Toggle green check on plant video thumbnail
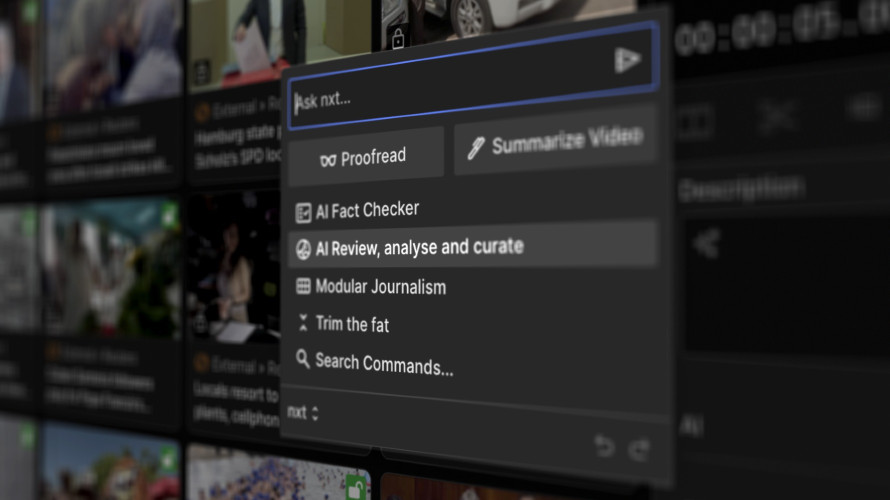Screen dimensions: 890x500 point(169,213)
